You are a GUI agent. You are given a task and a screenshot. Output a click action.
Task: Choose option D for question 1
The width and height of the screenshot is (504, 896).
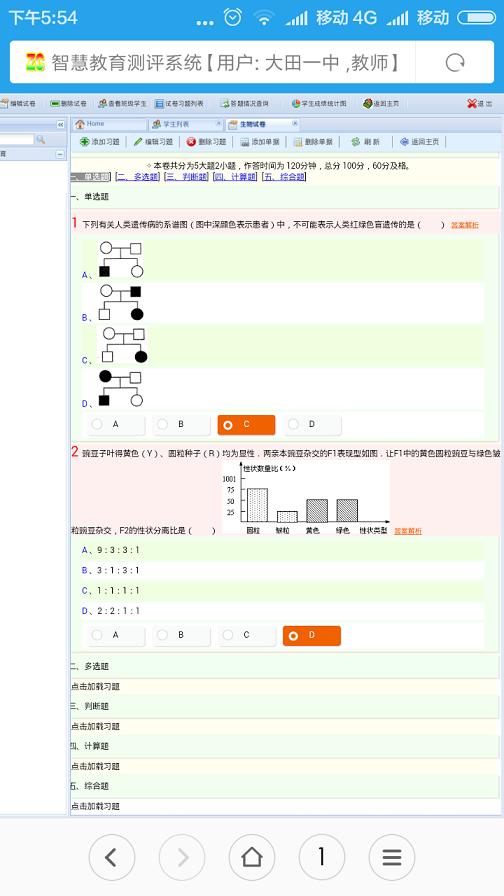(312, 425)
